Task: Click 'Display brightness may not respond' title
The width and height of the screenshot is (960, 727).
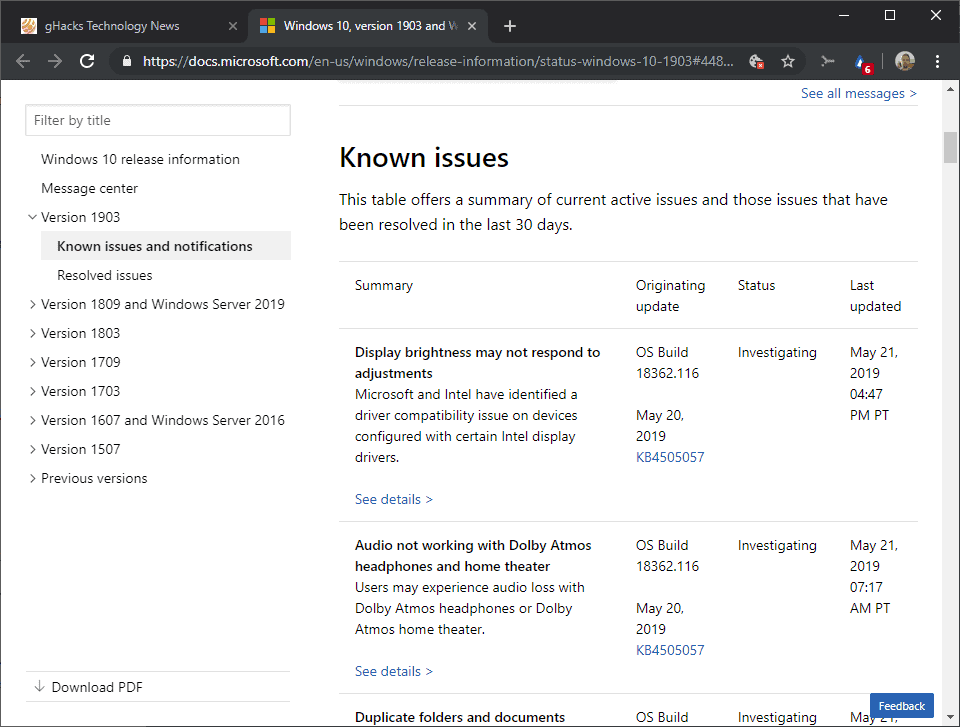Action: click(478, 363)
